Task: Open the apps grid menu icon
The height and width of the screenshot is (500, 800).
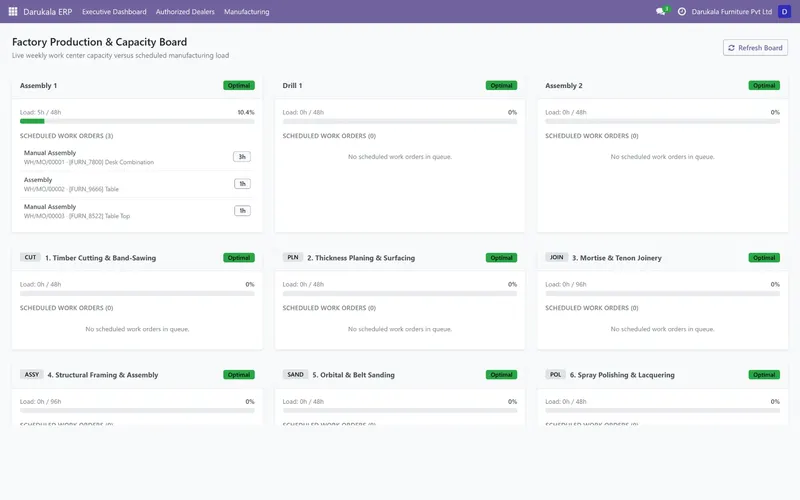Action: (13, 11)
